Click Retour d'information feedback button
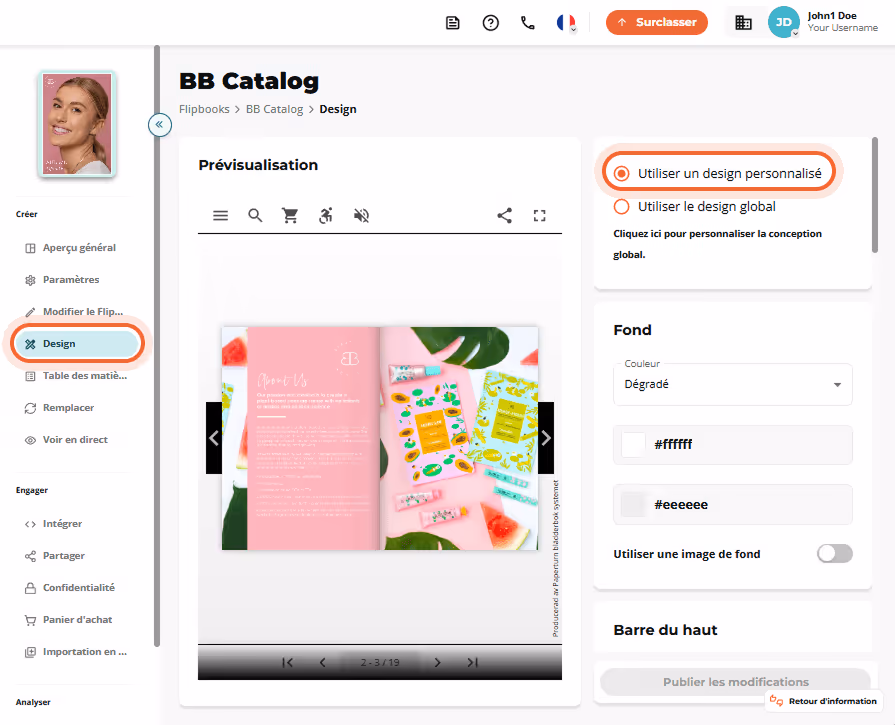Screen dimensions: 895x725 [x=824, y=701]
